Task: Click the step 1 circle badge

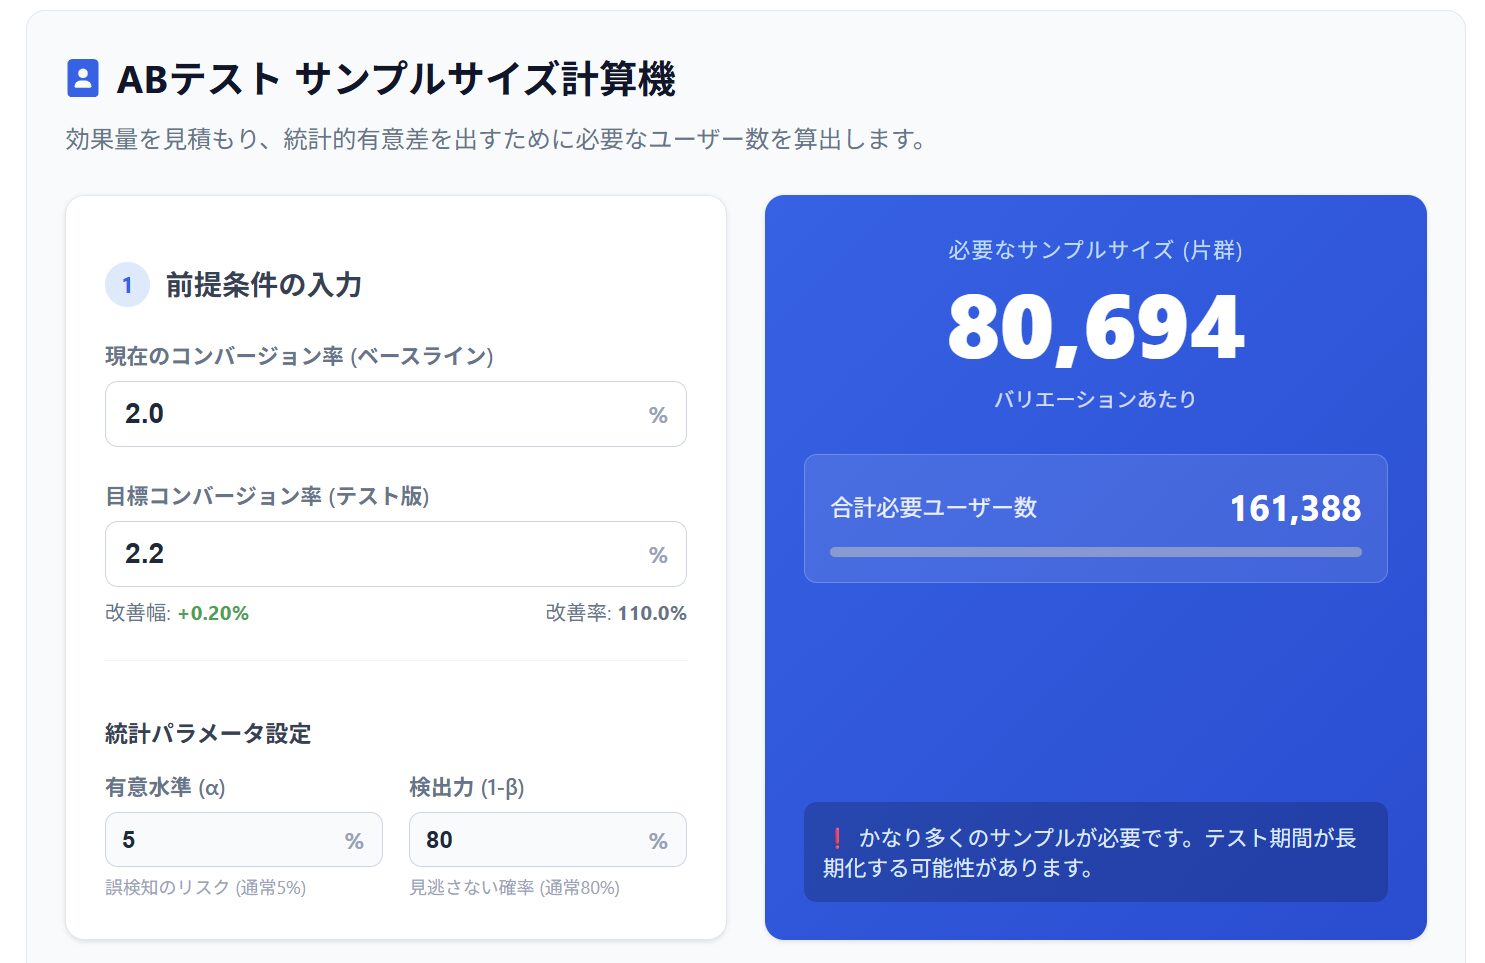Action: (127, 285)
